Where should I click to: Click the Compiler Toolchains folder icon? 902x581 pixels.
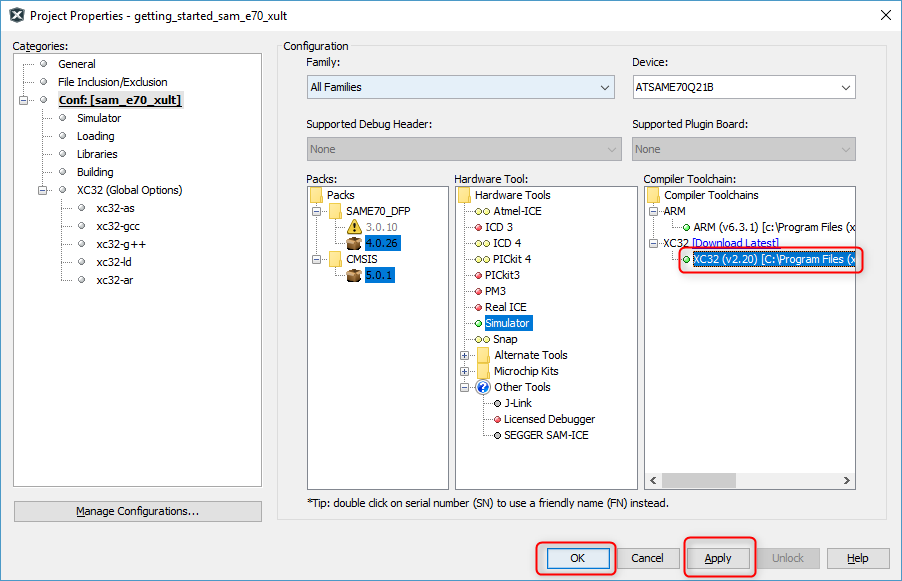(x=654, y=195)
